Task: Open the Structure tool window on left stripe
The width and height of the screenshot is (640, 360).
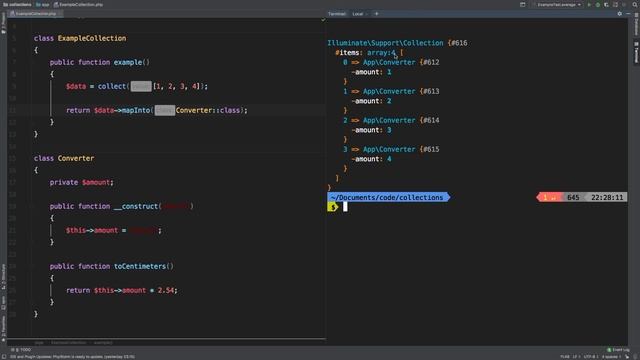Action: [x=3, y=277]
